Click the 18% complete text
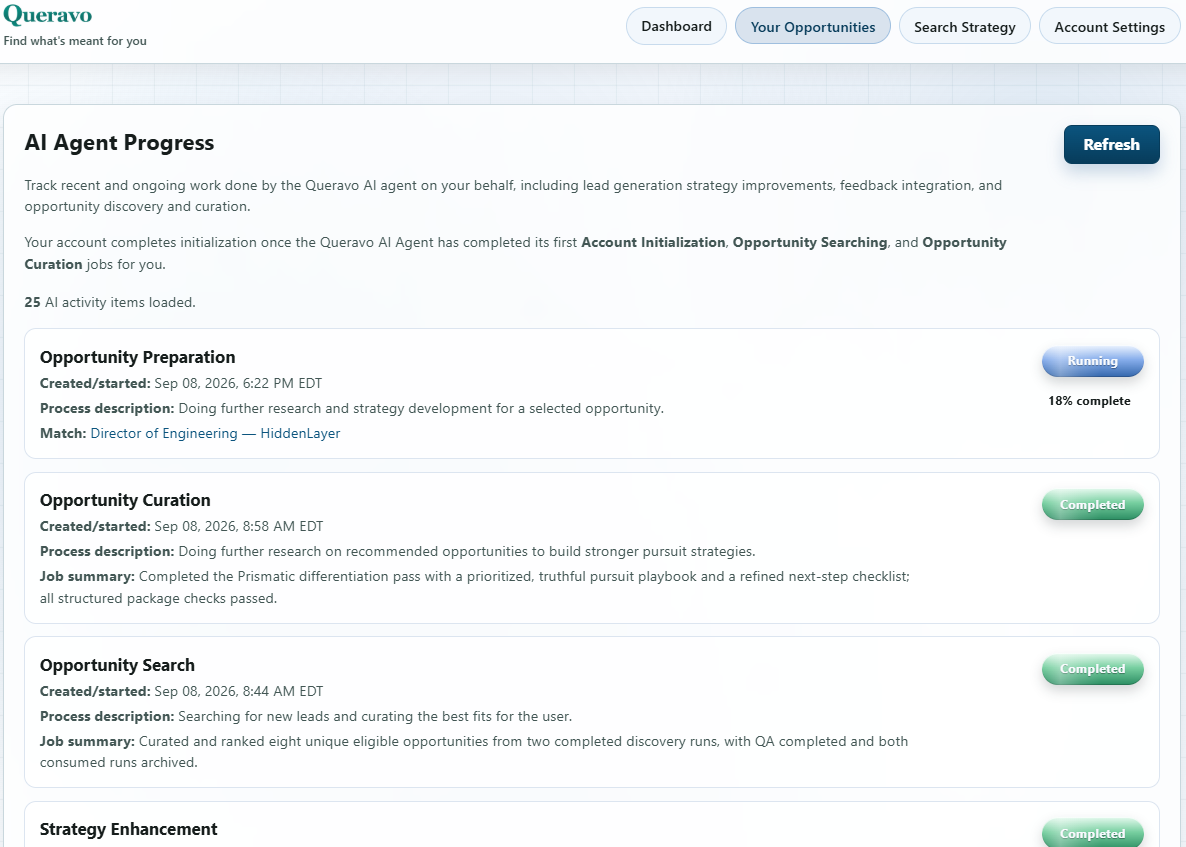The width and height of the screenshot is (1186, 847). 1089,401
